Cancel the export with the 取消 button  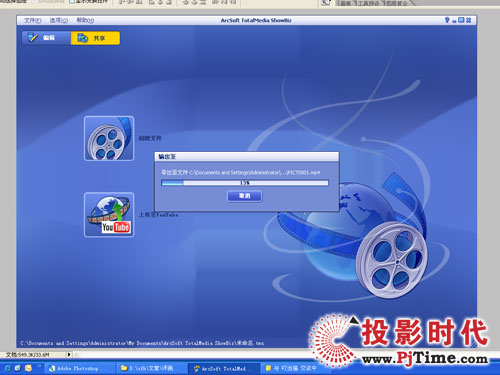click(245, 196)
